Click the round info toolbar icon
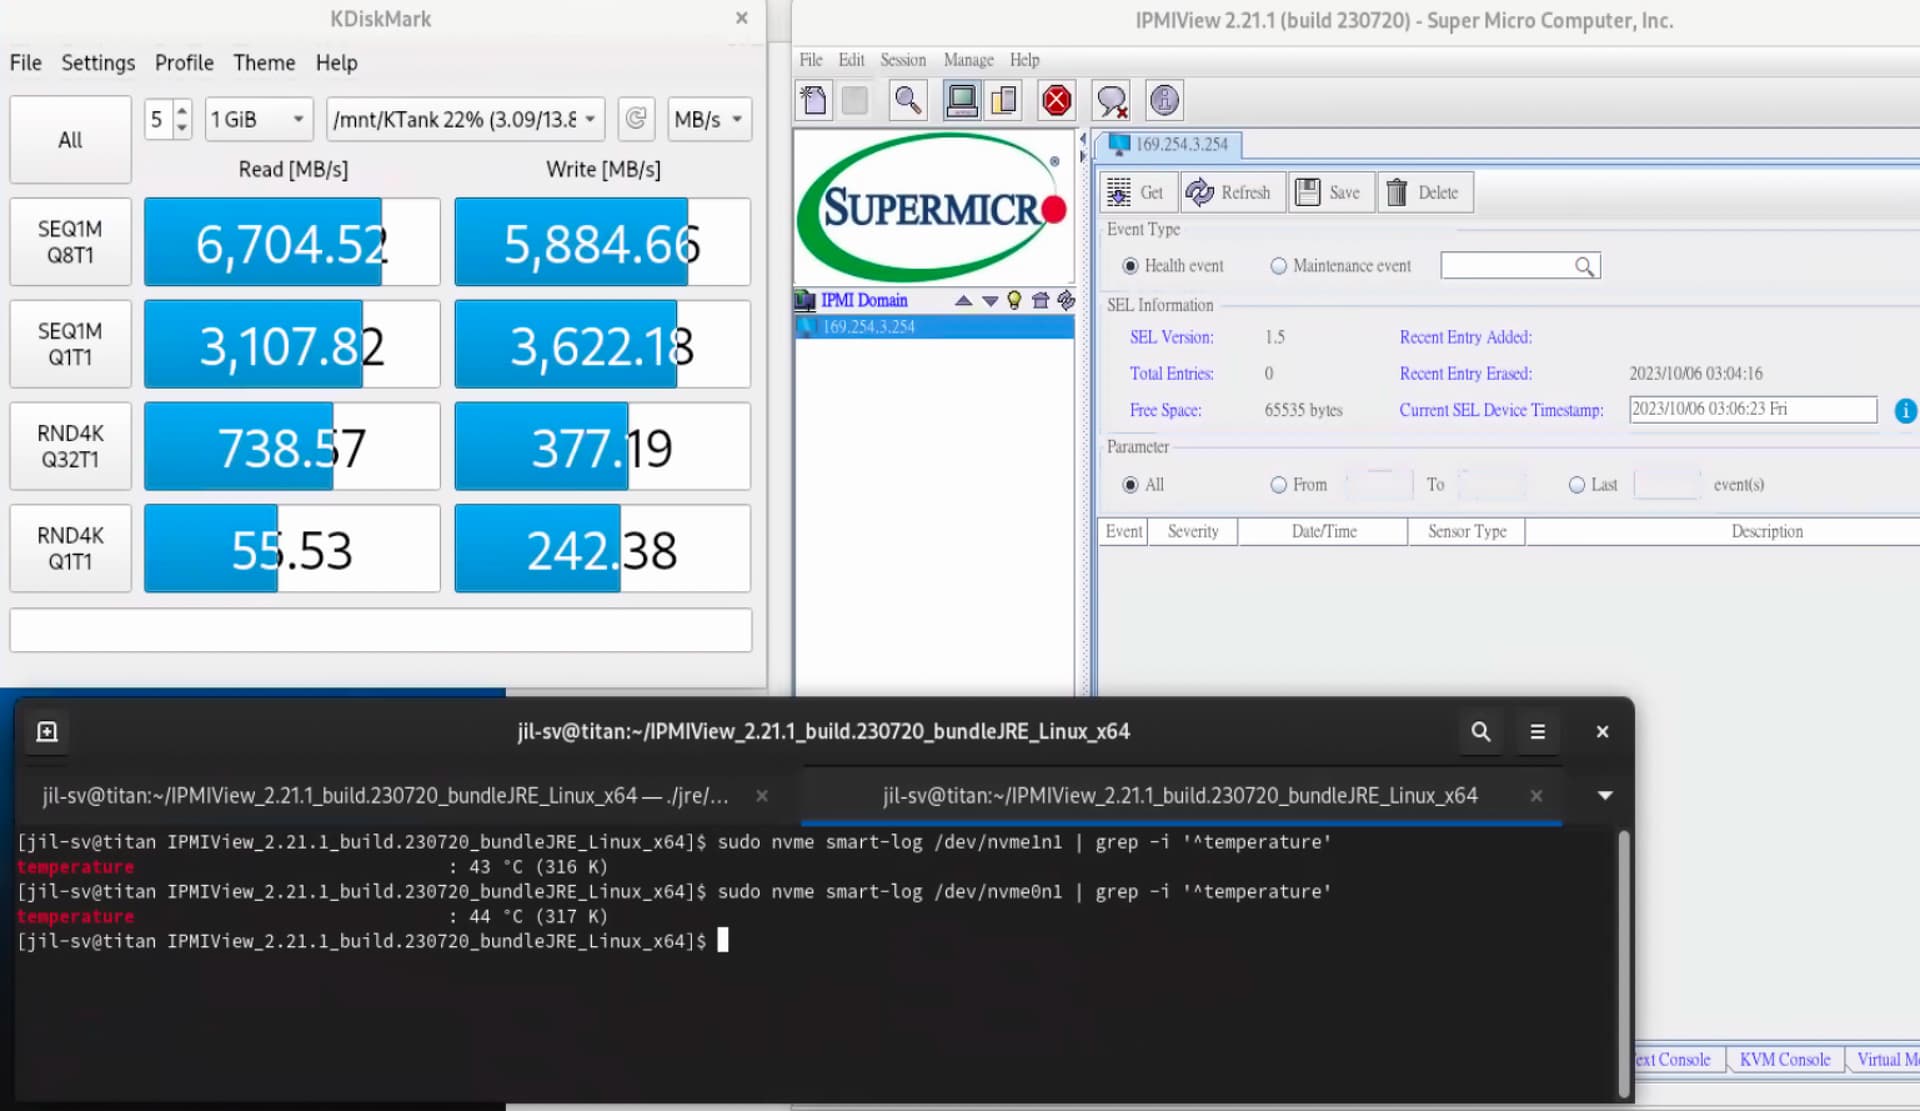Image resolution: width=1920 pixels, height=1111 pixels. (1164, 100)
